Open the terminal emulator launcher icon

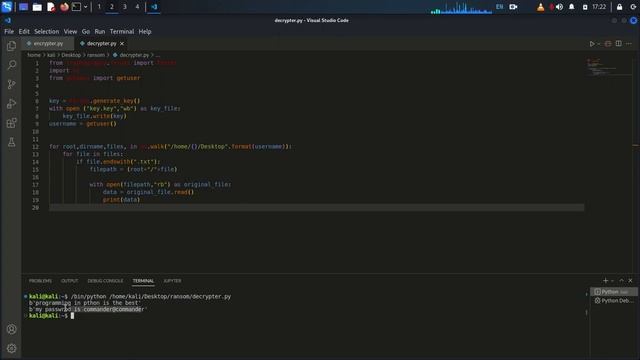point(76,7)
